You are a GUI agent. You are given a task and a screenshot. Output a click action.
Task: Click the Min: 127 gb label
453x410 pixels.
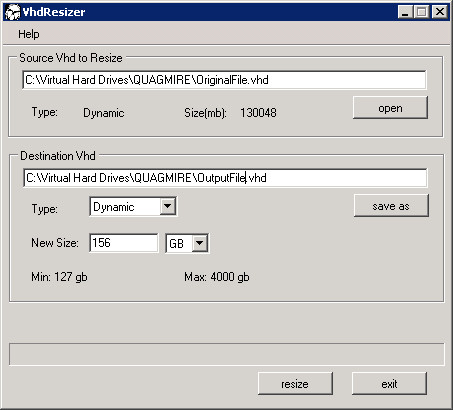(x=59, y=277)
